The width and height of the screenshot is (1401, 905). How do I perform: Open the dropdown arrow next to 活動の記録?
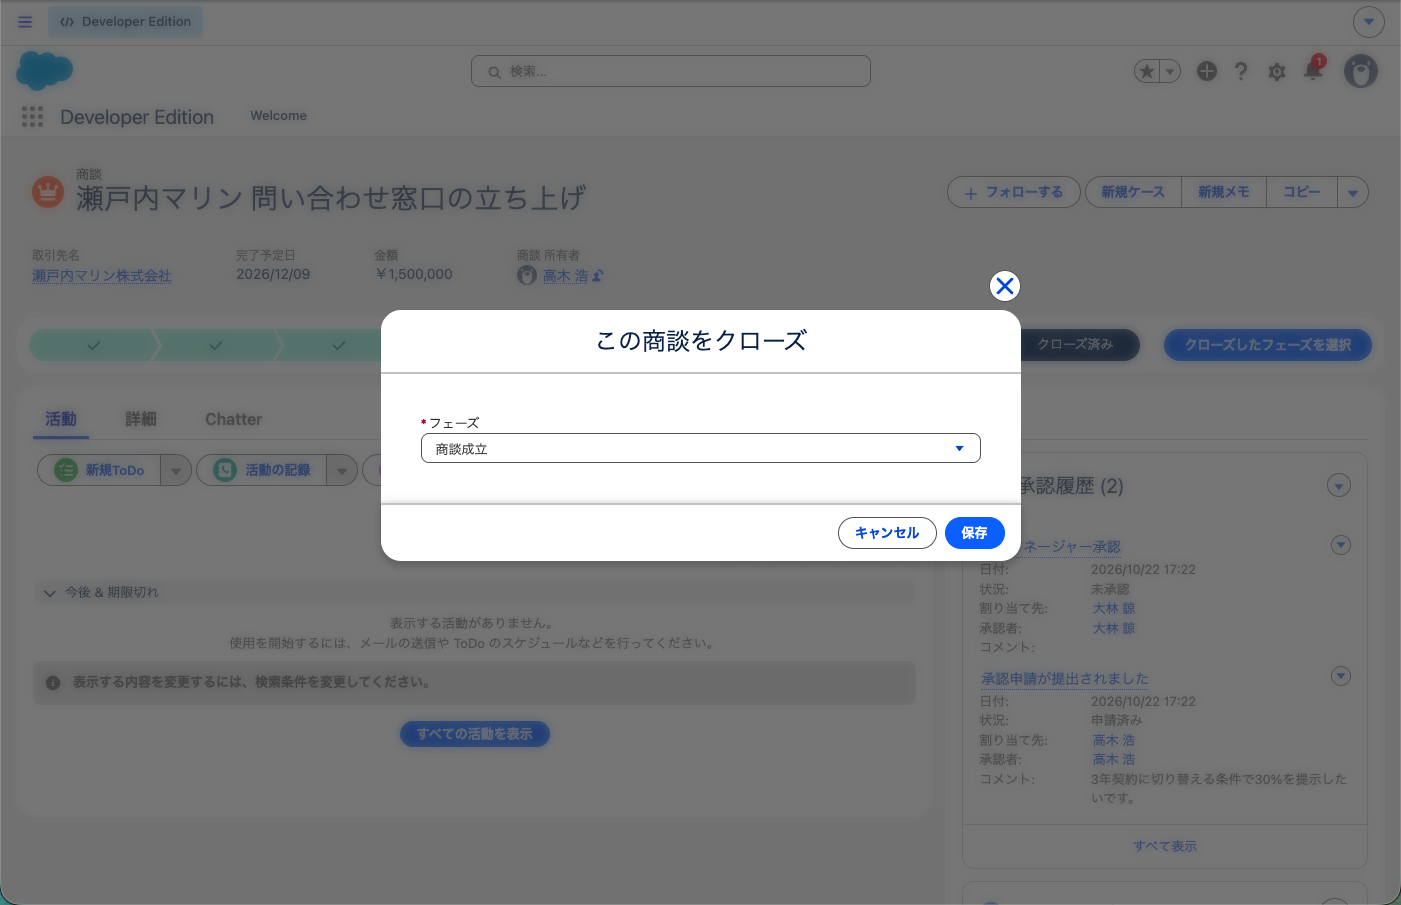(342, 470)
